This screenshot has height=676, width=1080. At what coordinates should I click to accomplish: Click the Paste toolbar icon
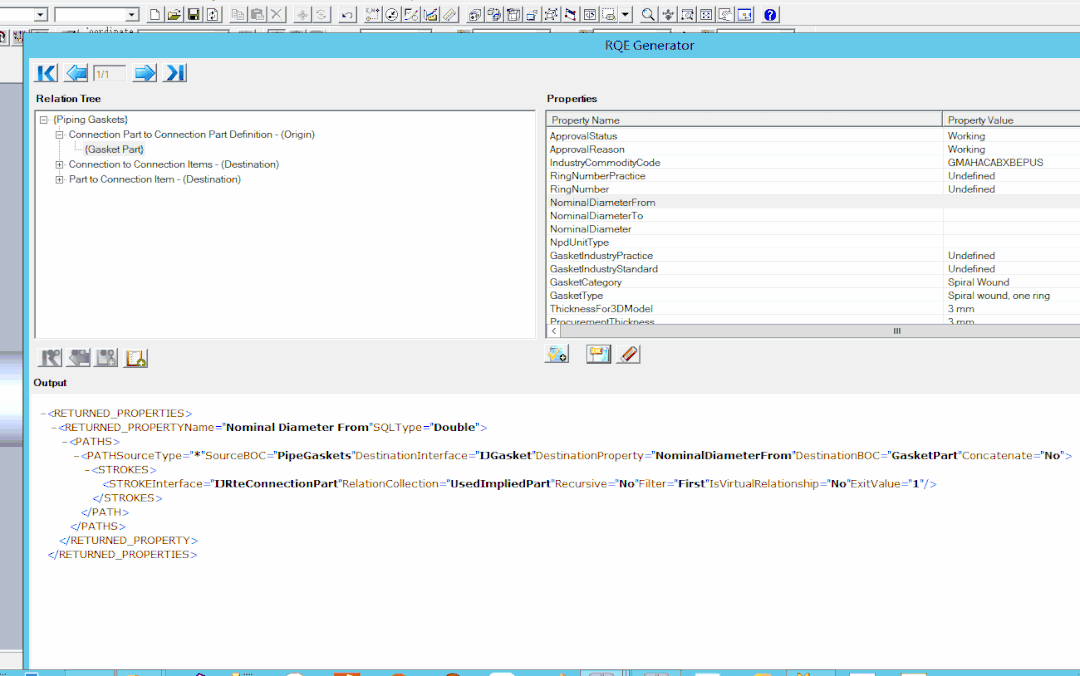258,14
